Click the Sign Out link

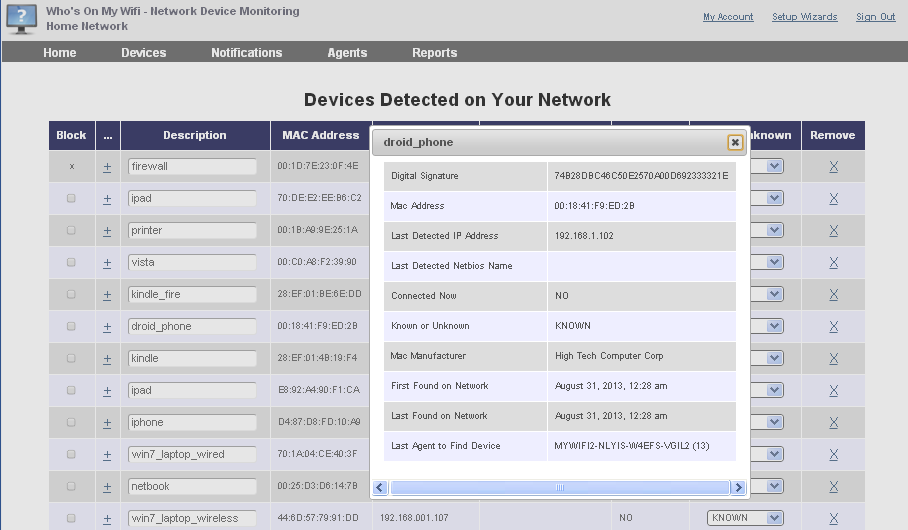click(x=875, y=17)
